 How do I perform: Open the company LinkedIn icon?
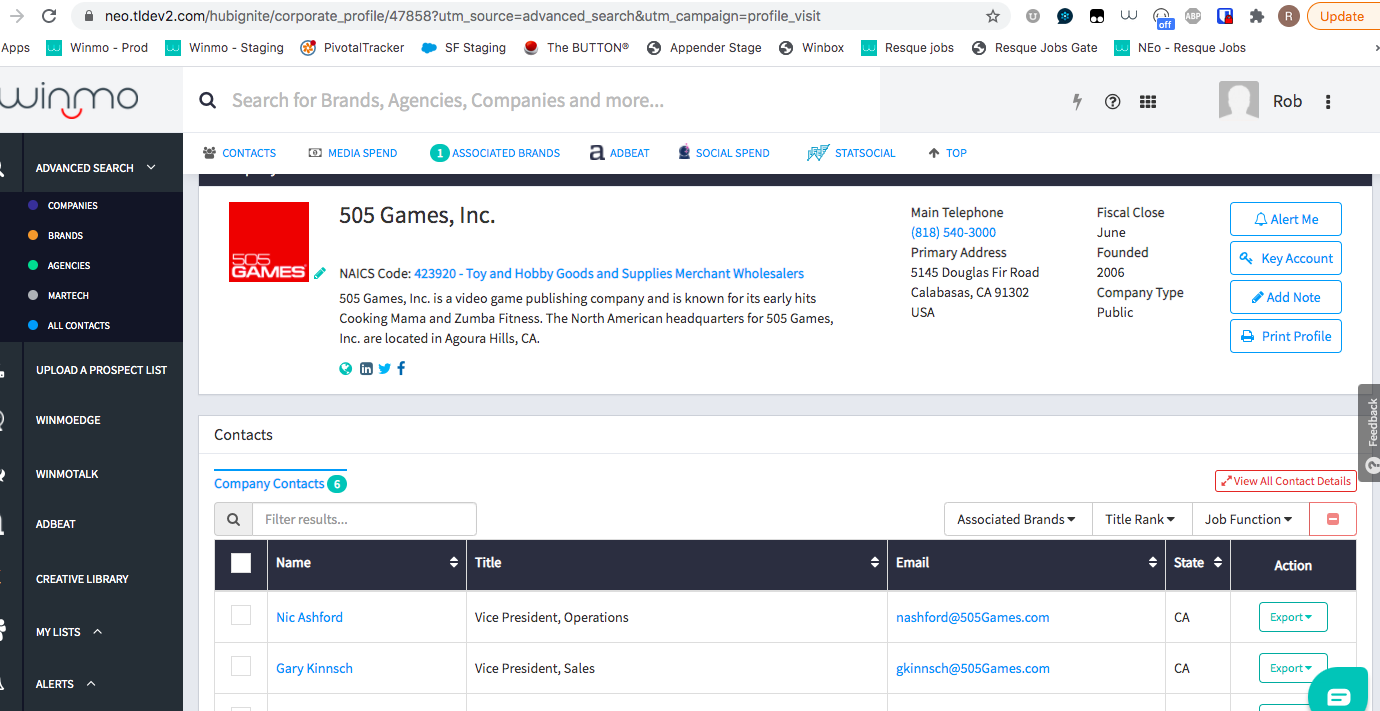pyautogui.click(x=366, y=368)
